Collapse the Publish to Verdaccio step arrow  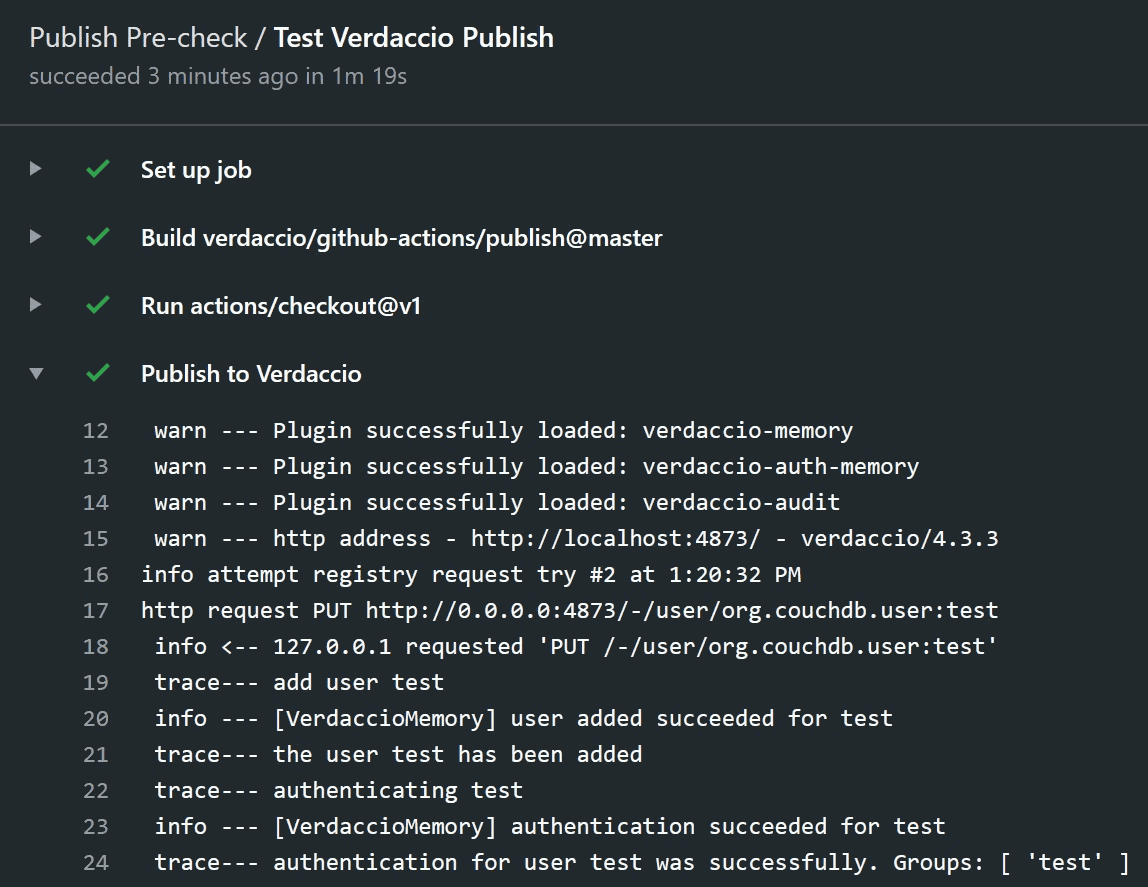tap(36, 373)
